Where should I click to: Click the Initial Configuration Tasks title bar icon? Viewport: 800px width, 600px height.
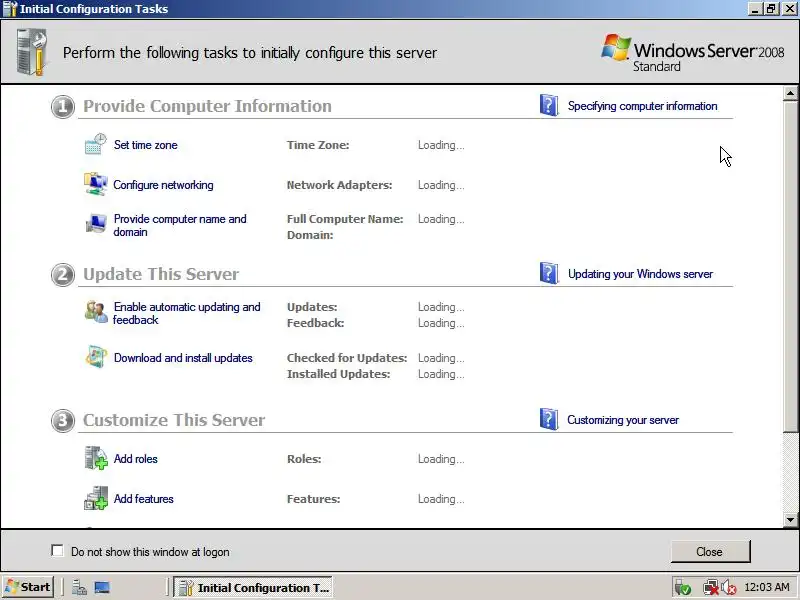pyautogui.click(x=10, y=9)
